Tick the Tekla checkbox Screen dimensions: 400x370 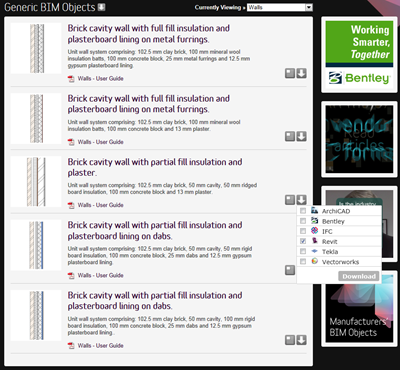coord(303,251)
